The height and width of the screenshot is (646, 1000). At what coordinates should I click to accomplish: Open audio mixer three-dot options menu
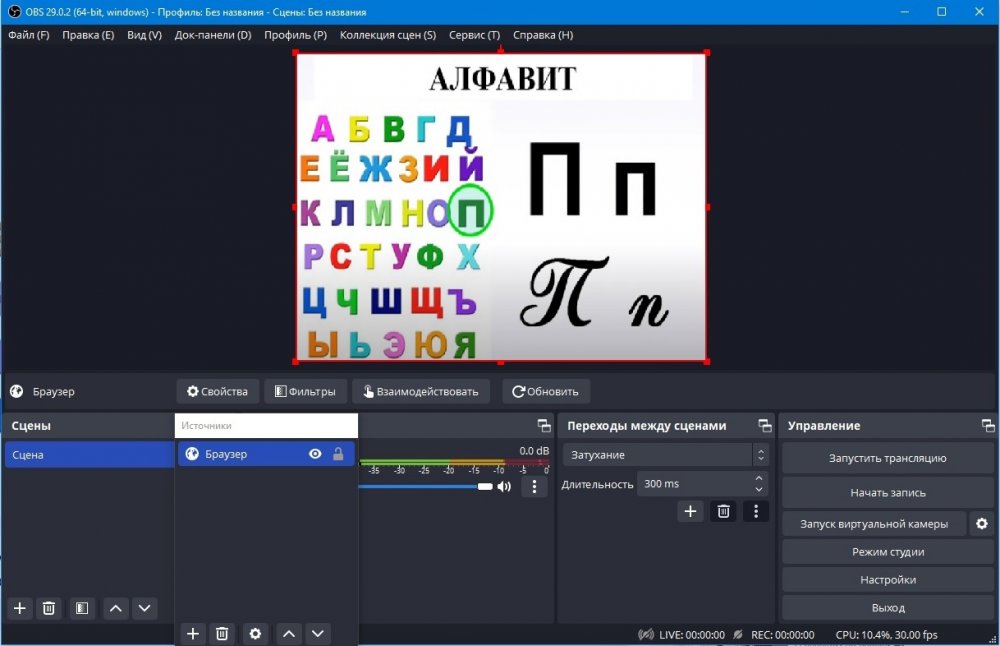point(534,487)
